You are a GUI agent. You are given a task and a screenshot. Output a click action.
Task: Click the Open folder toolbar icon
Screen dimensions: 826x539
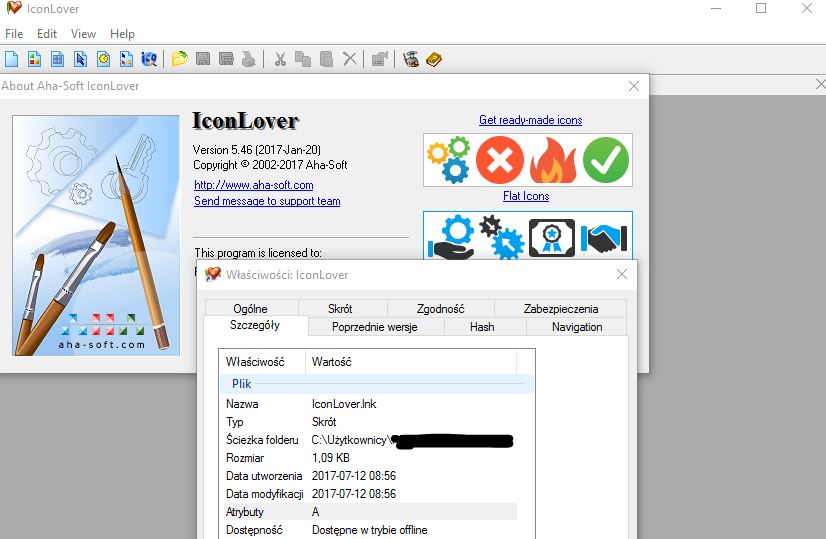(x=180, y=59)
